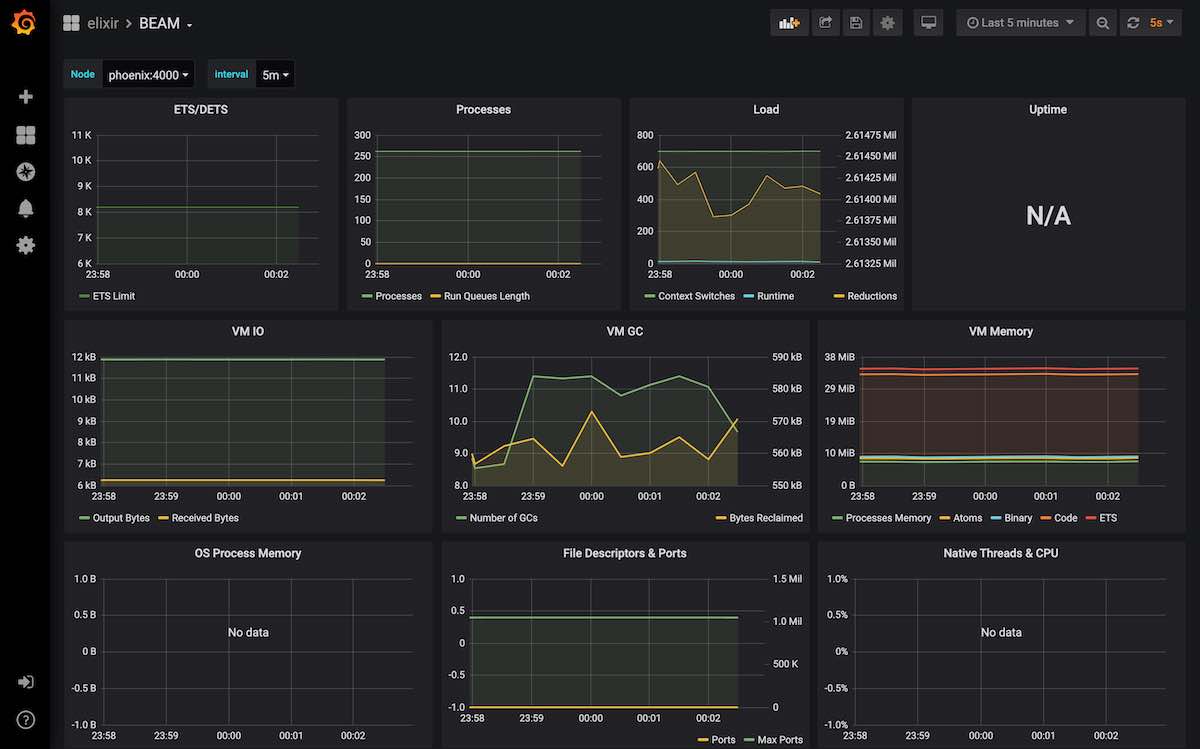The height and width of the screenshot is (749, 1200).
Task: Expand the Node phoenix:4000 dropdown
Action: click(148, 75)
